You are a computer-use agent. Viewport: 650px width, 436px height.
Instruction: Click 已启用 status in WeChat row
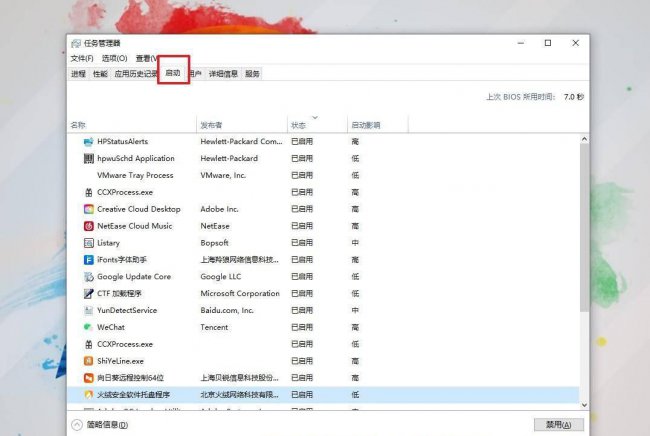click(x=302, y=327)
